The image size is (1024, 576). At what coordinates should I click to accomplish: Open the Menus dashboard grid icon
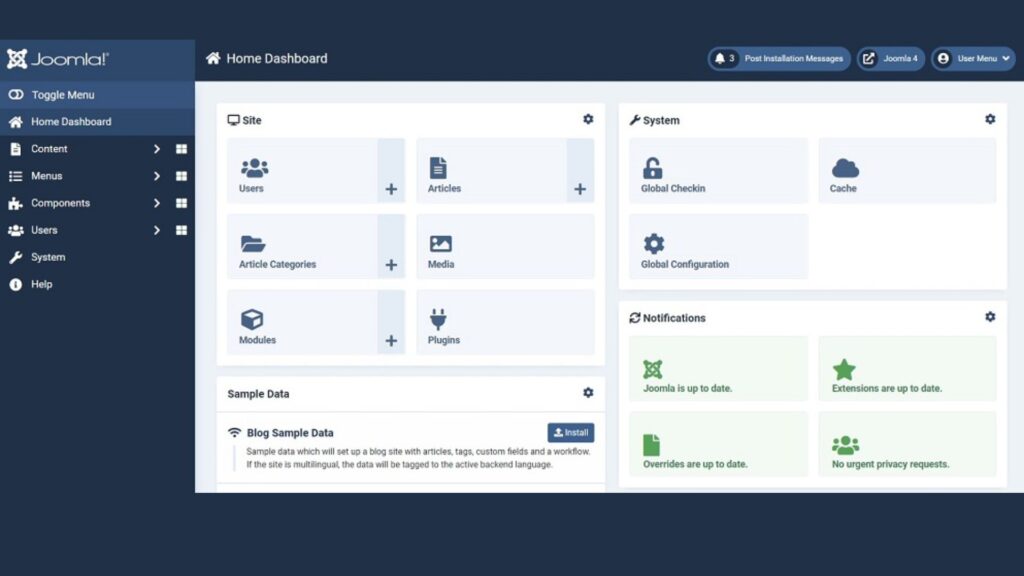click(182, 176)
